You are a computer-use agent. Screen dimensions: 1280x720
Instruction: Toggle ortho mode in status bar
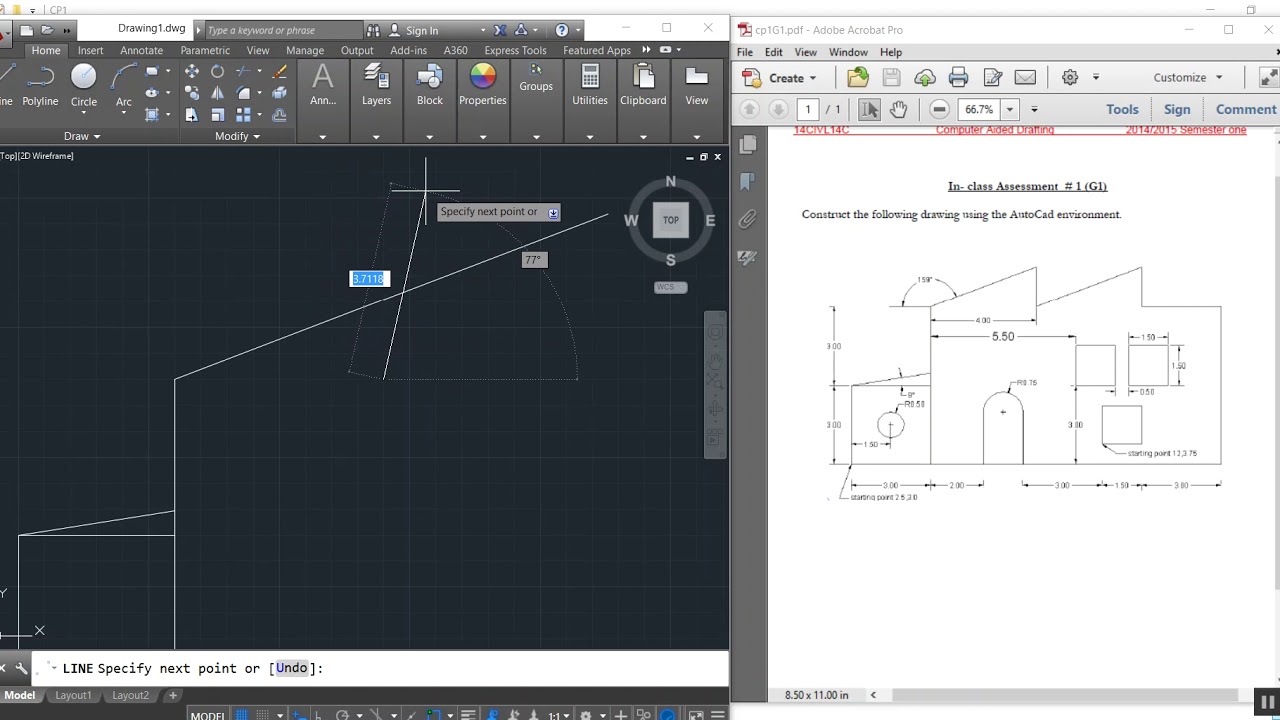(319, 715)
